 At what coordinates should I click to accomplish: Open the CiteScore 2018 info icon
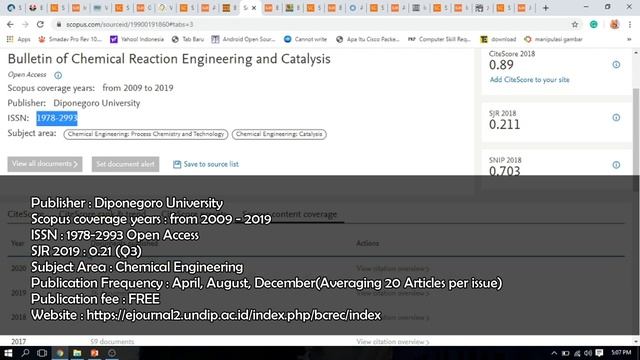616,64
